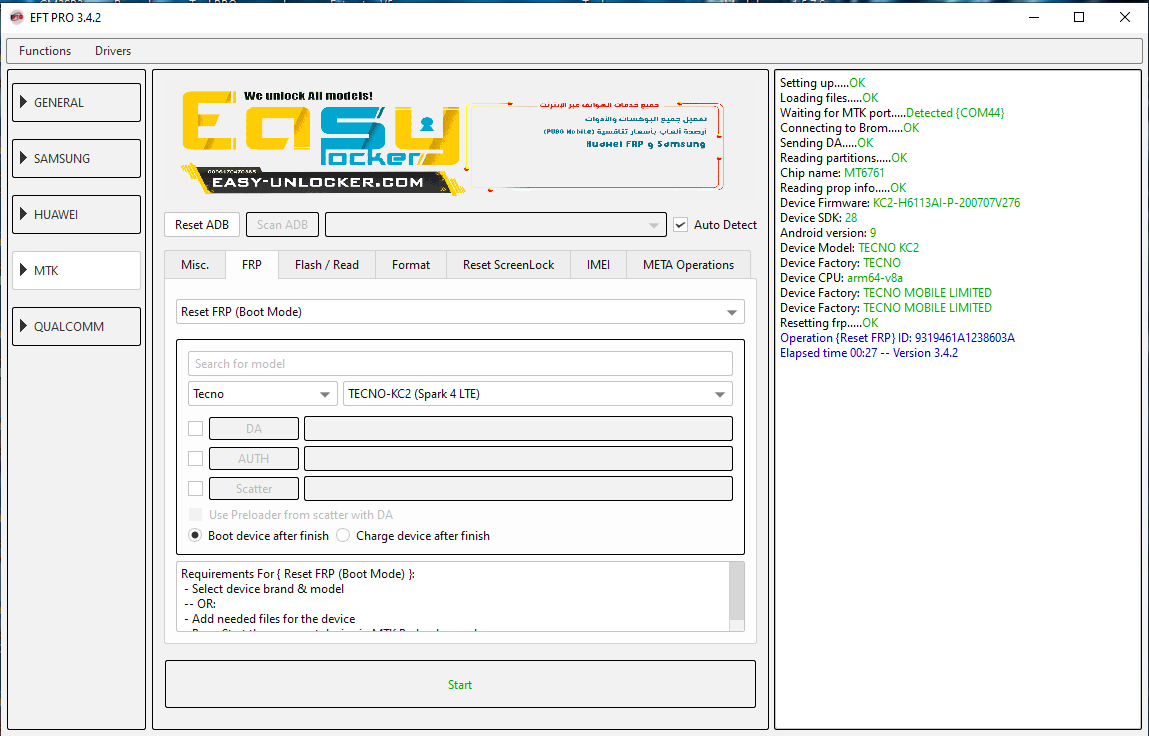Click the Waiting for MTK port log line

[x=892, y=112]
